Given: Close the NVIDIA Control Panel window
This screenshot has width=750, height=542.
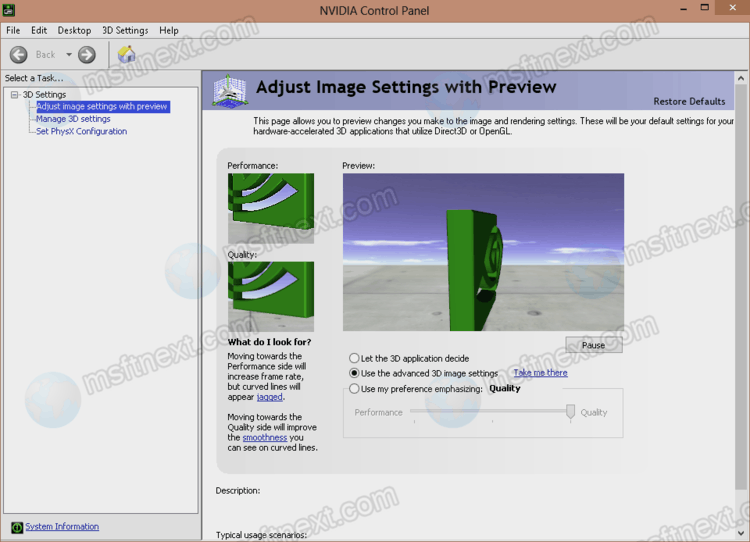Looking at the screenshot, I should point(733,7).
